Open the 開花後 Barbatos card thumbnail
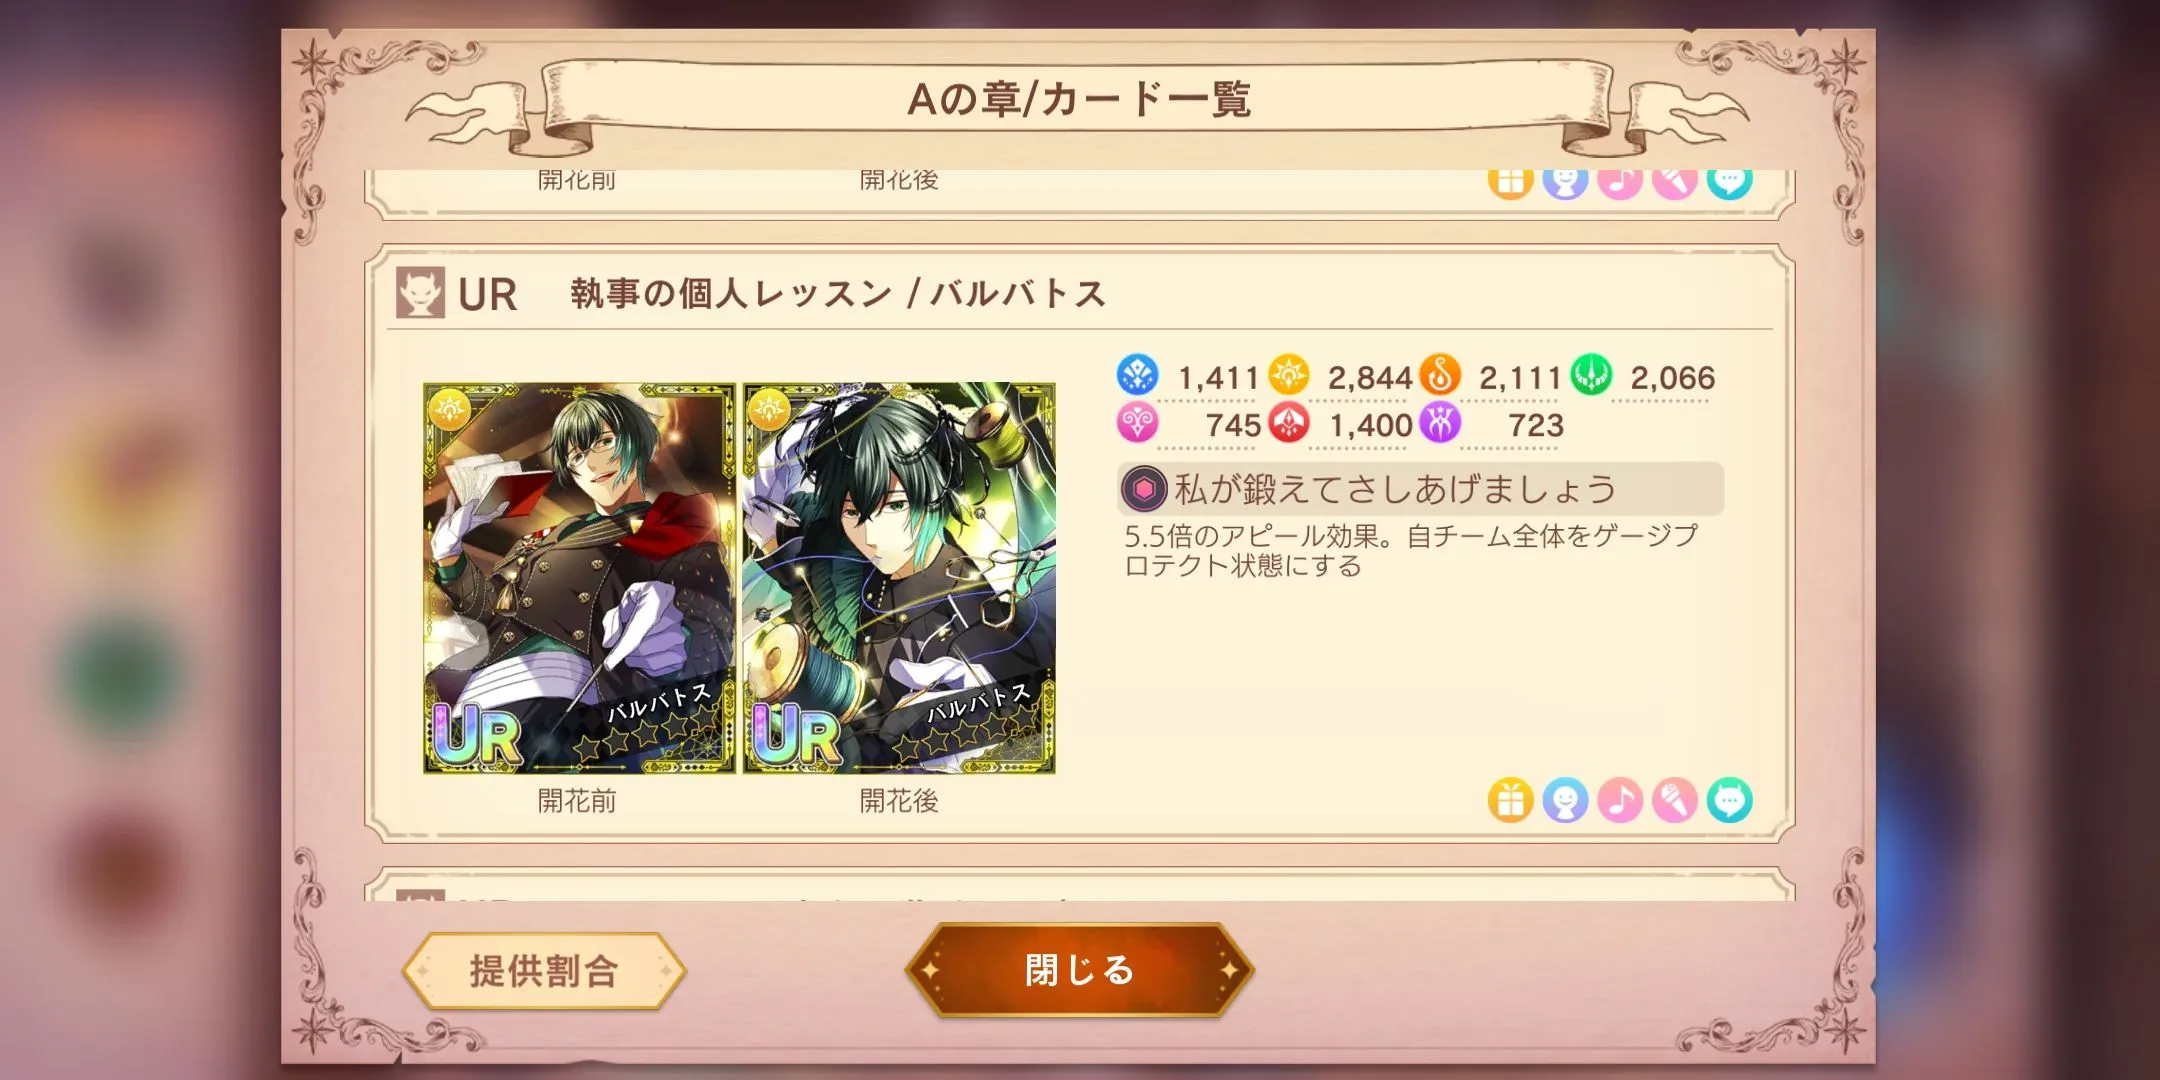 (x=899, y=578)
